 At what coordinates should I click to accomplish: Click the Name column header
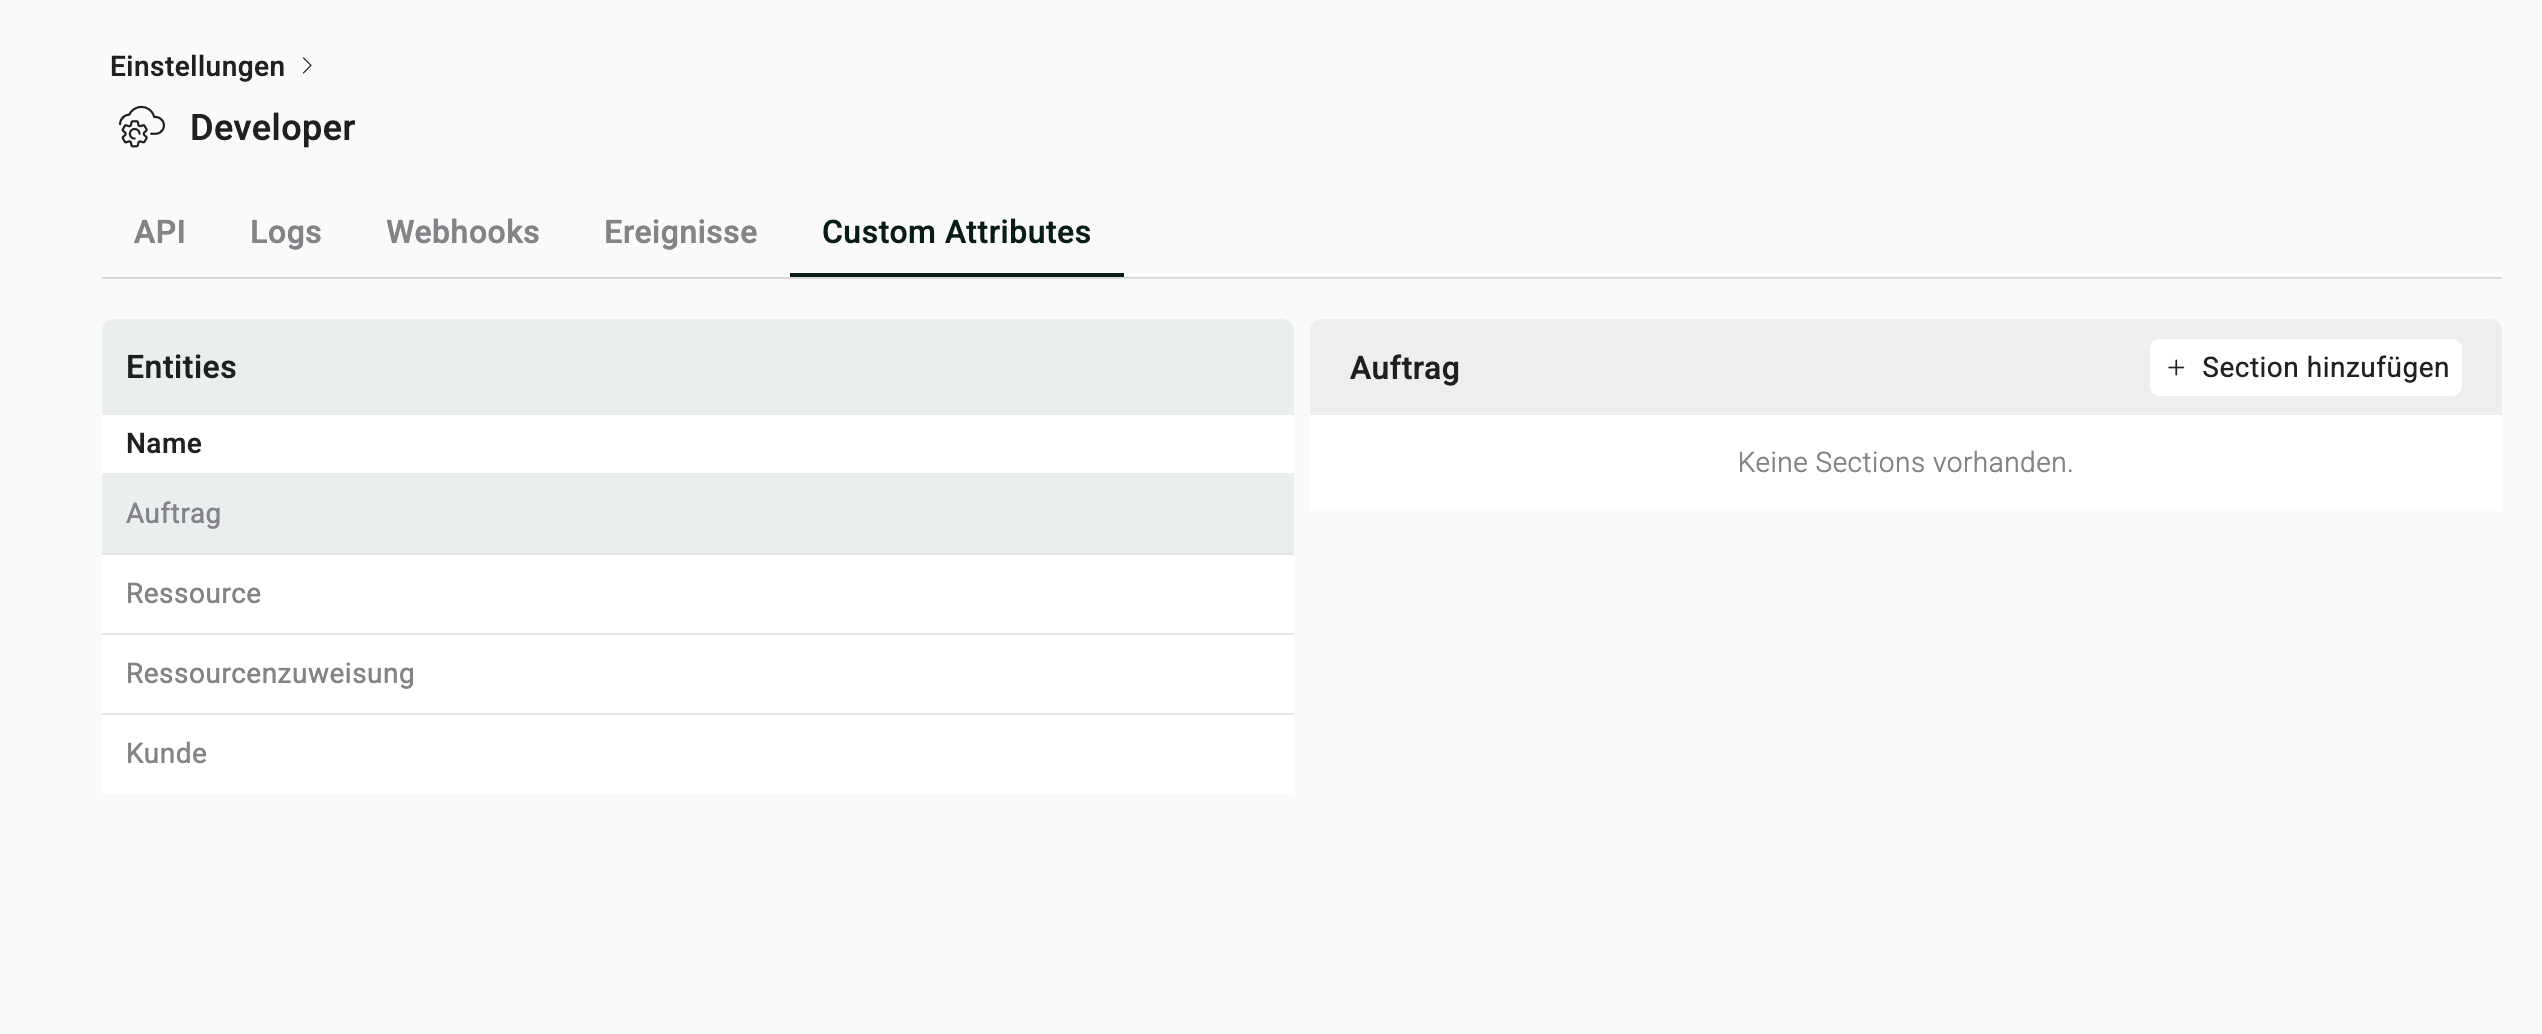[164, 444]
